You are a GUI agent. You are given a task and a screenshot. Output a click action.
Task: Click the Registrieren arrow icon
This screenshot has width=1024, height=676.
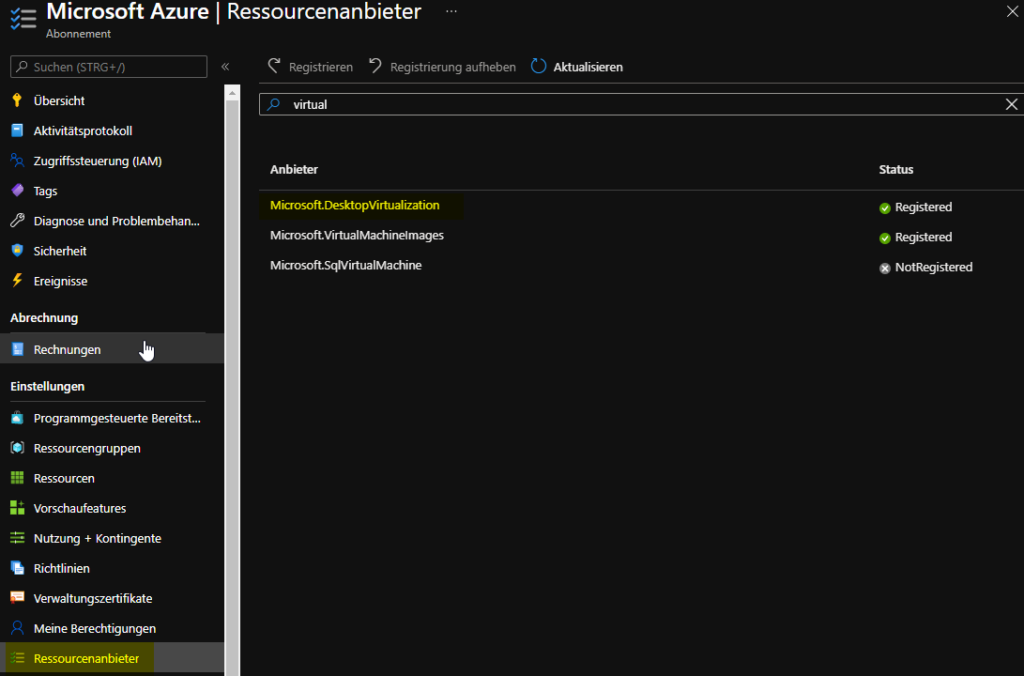pyautogui.click(x=274, y=66)
